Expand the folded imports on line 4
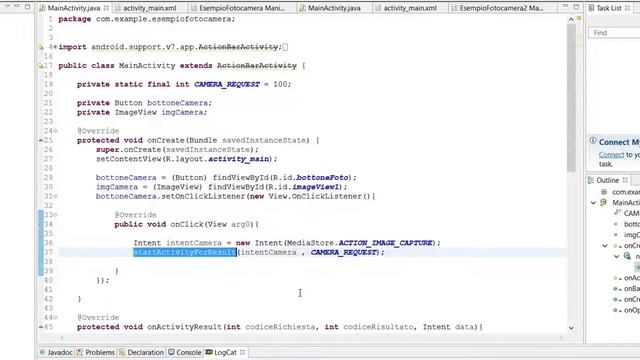Screen dimensions: 640x360 tap(55, 47)
